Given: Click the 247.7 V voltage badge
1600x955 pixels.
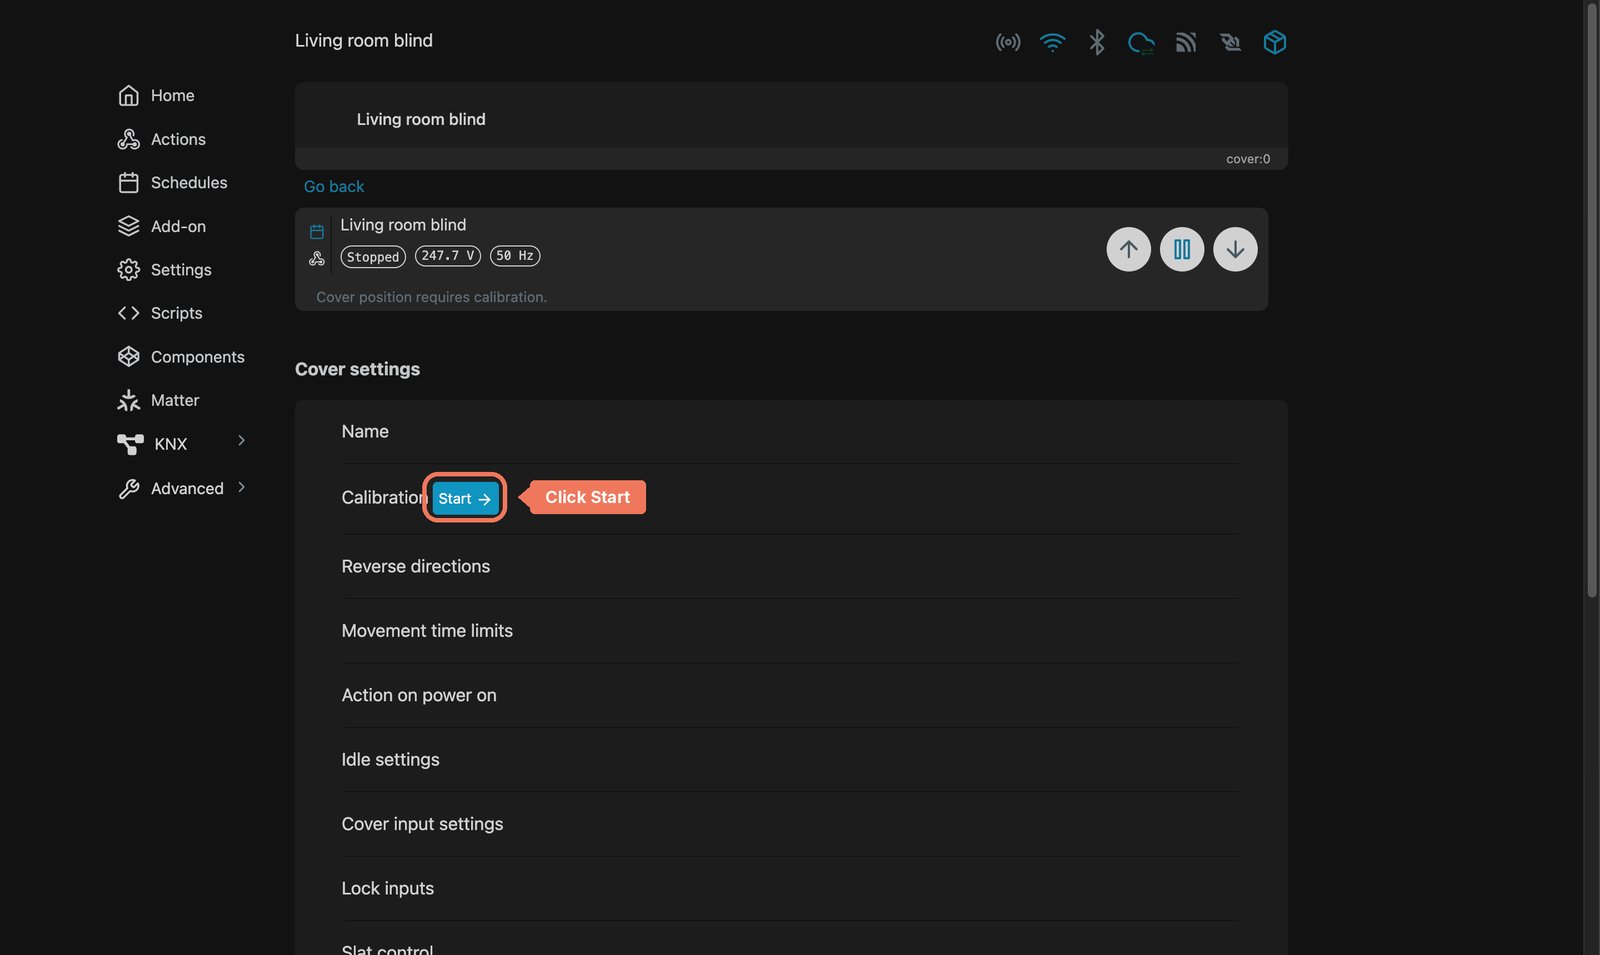Looking at the screenshot, I should tap(448, 256).
